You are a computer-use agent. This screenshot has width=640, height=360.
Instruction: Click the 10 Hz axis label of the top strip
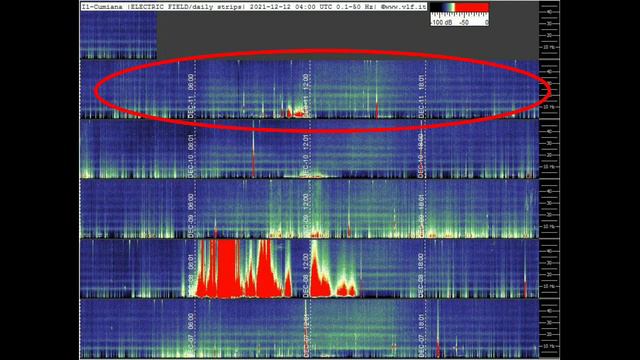coord(550,47)
